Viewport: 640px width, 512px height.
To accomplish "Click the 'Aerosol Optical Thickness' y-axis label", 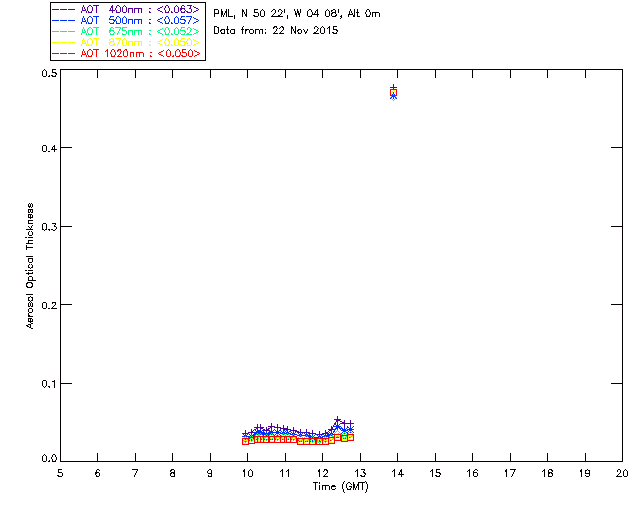I will click(30, 266).
